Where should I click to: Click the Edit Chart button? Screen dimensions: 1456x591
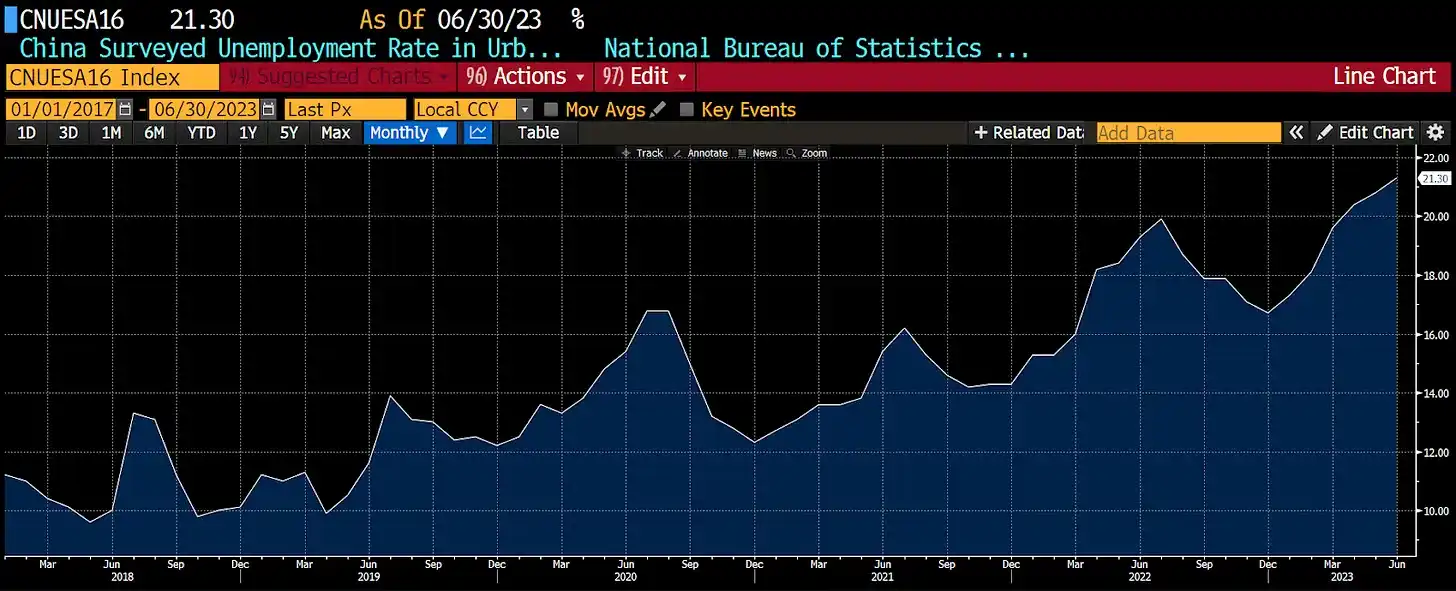click(1365, 133)
